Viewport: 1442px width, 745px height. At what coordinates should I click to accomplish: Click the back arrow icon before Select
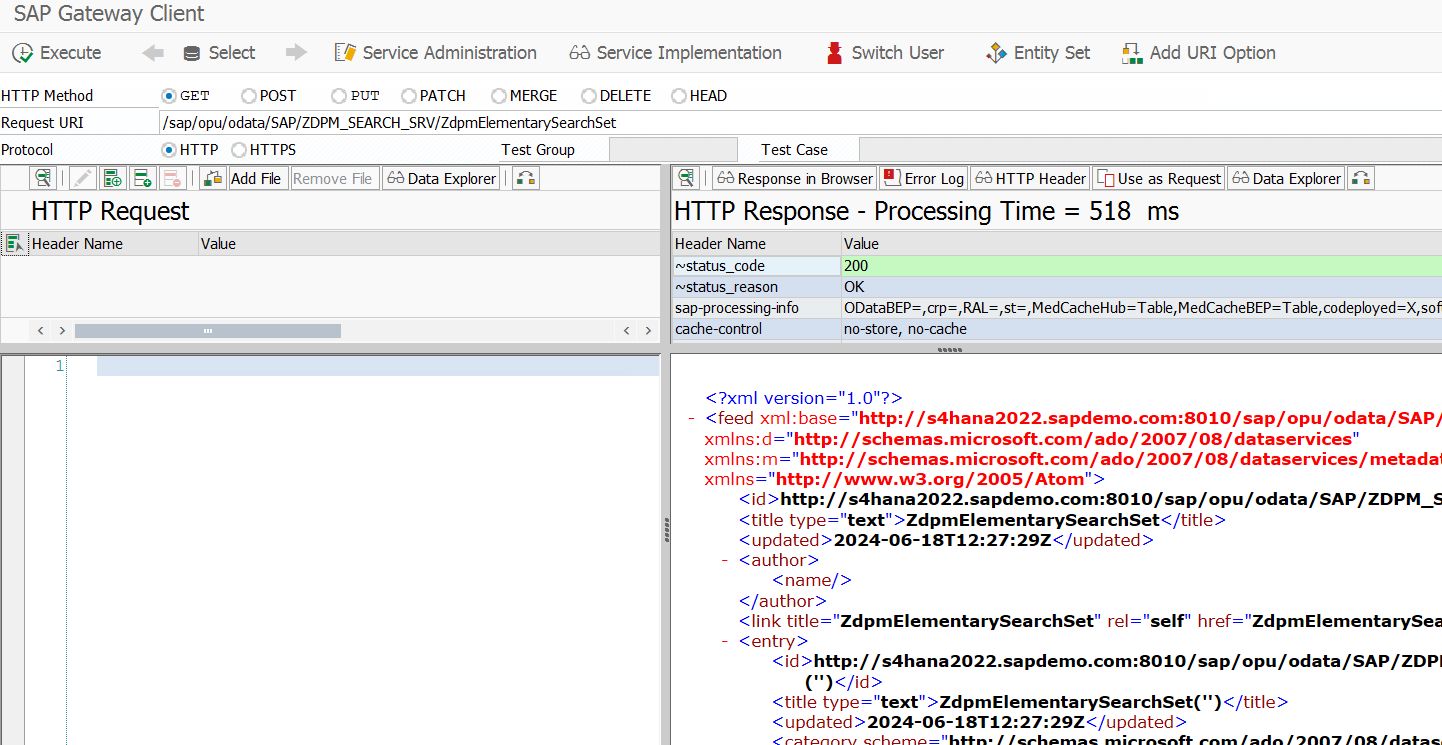point(153,53)
